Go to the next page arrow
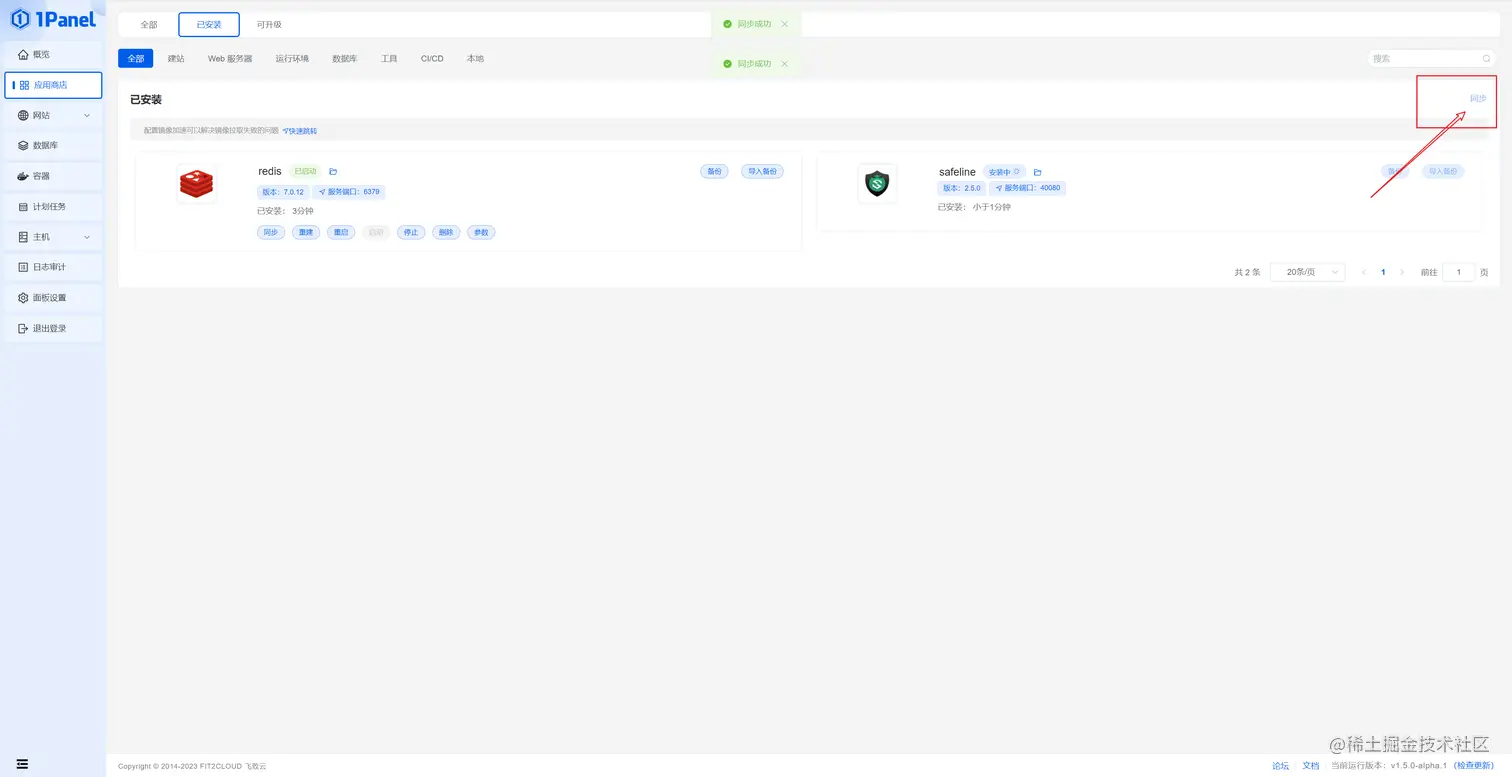This screenshot has width=1512, height=777. pos(1402,272)
